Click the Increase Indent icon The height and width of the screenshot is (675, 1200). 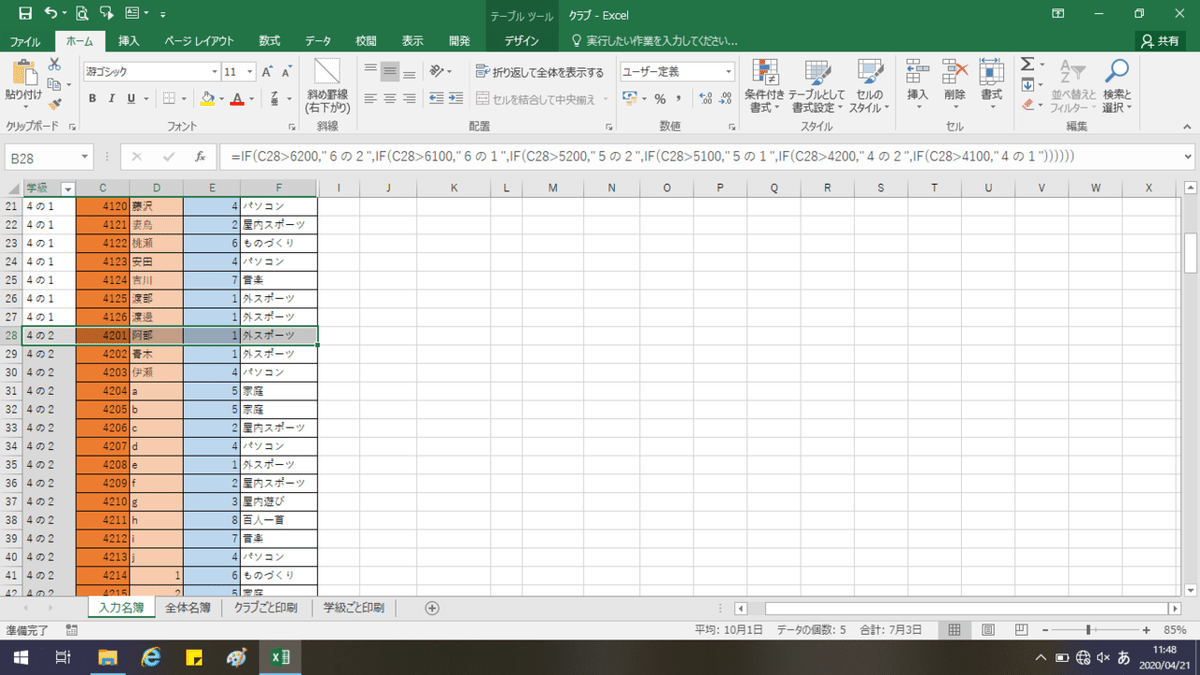455,98
